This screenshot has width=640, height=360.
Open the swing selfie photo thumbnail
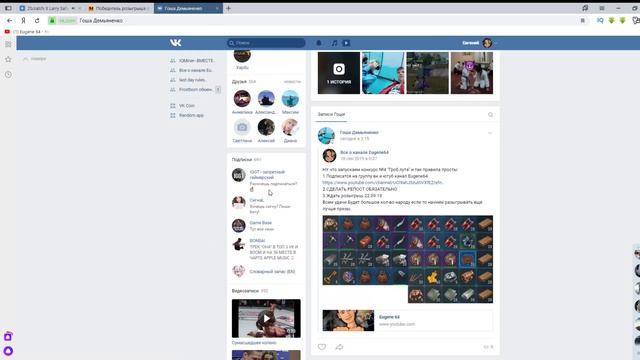(383, 73)
